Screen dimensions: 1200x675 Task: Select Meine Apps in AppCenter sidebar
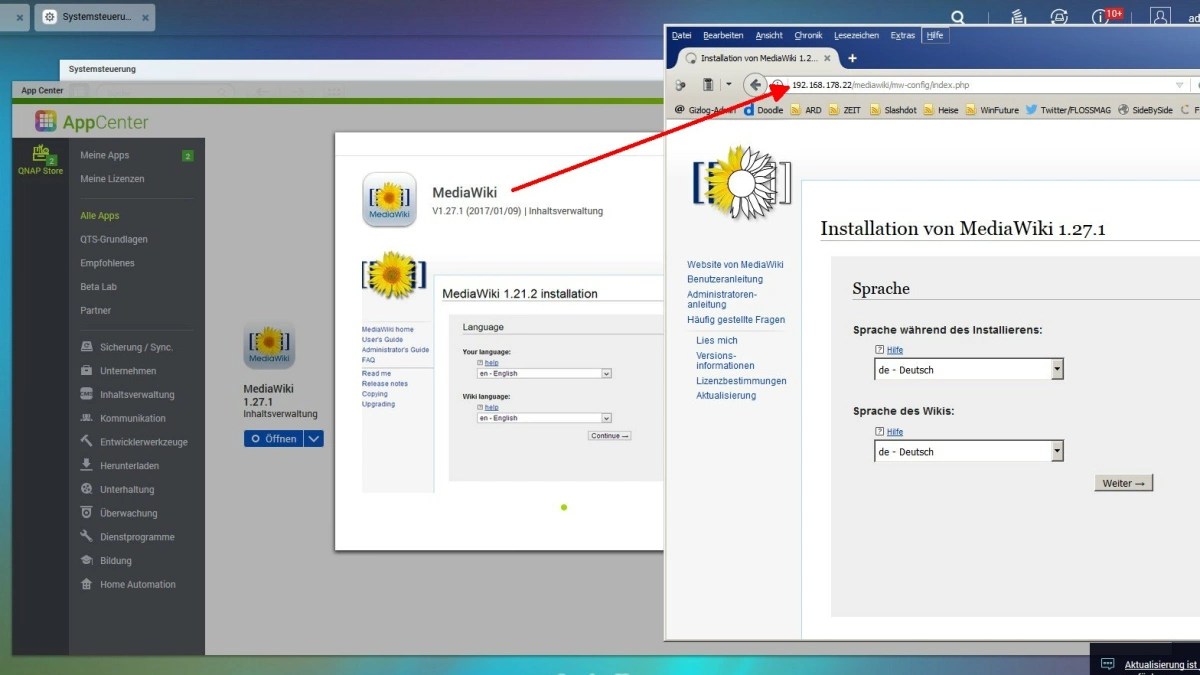(x=105, y=155)
